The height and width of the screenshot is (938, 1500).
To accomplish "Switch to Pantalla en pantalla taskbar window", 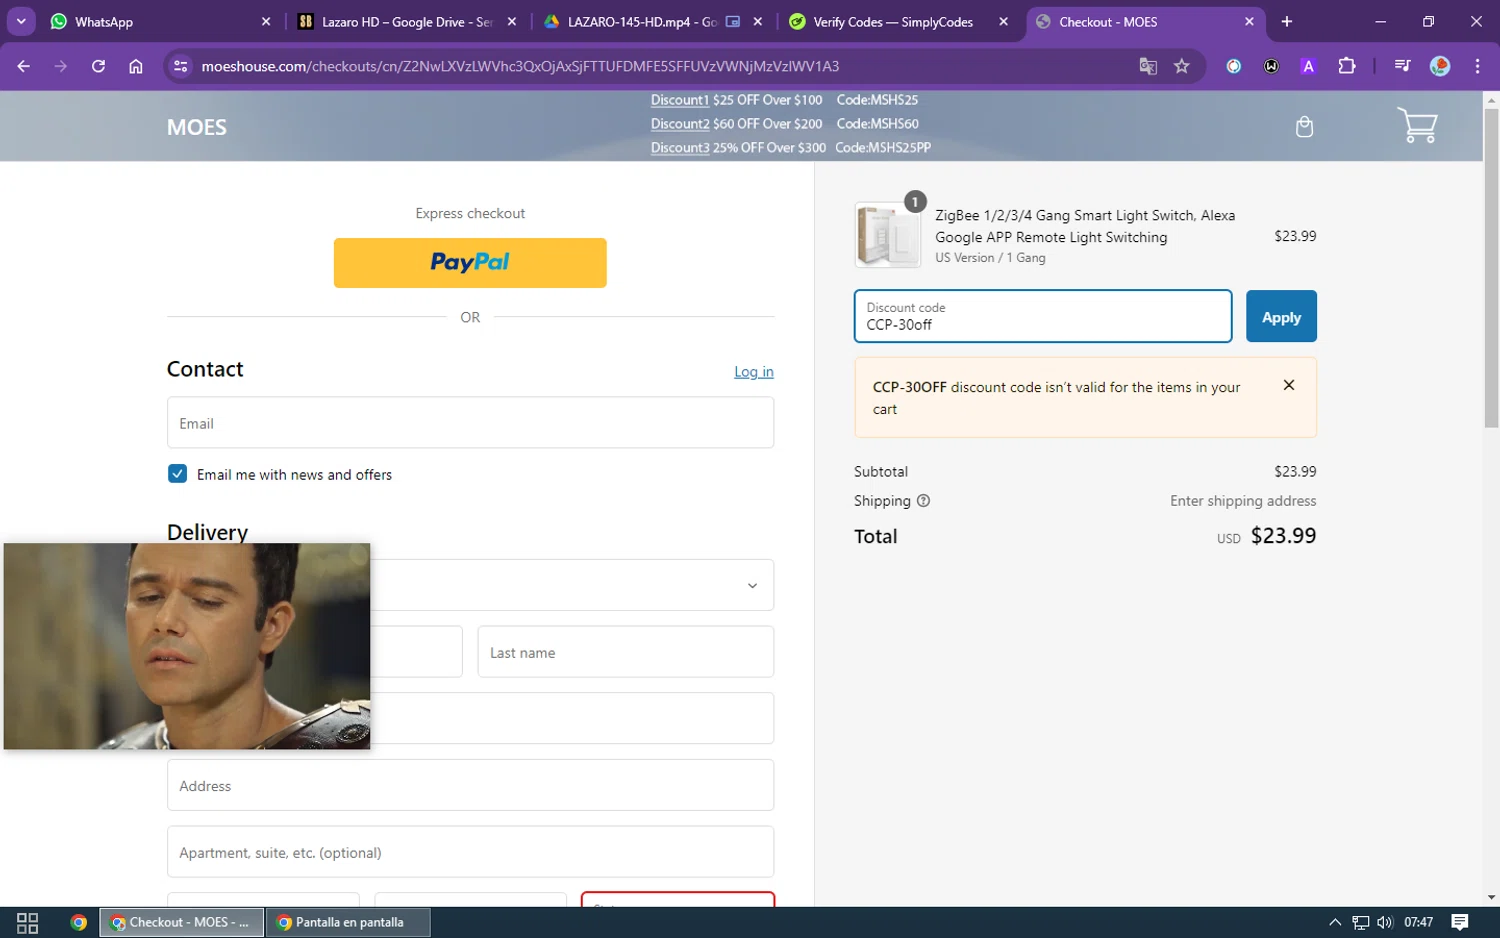I will [x=348, y=922].
